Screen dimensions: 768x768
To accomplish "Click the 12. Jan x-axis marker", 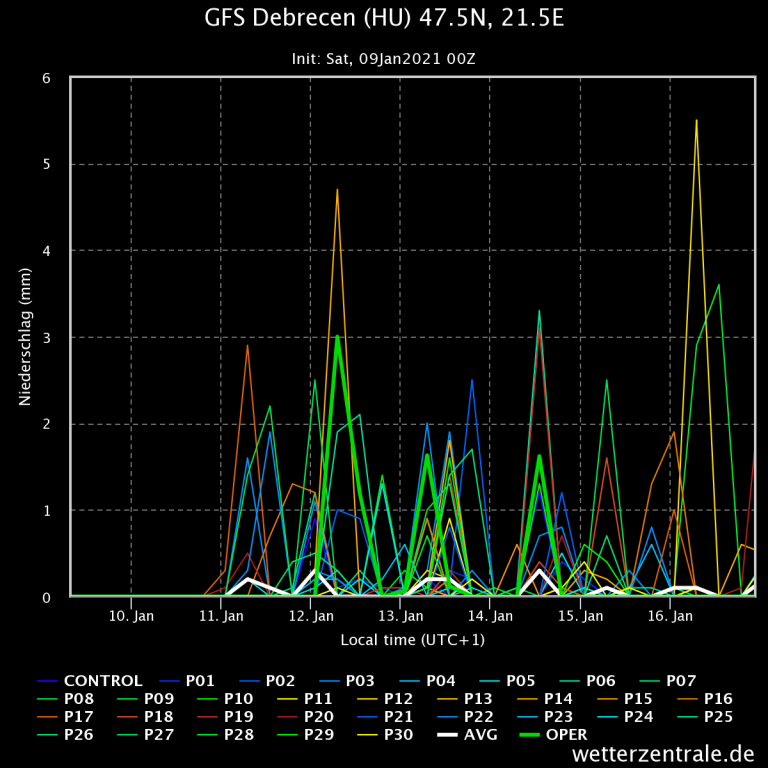I will coord(311,617).
